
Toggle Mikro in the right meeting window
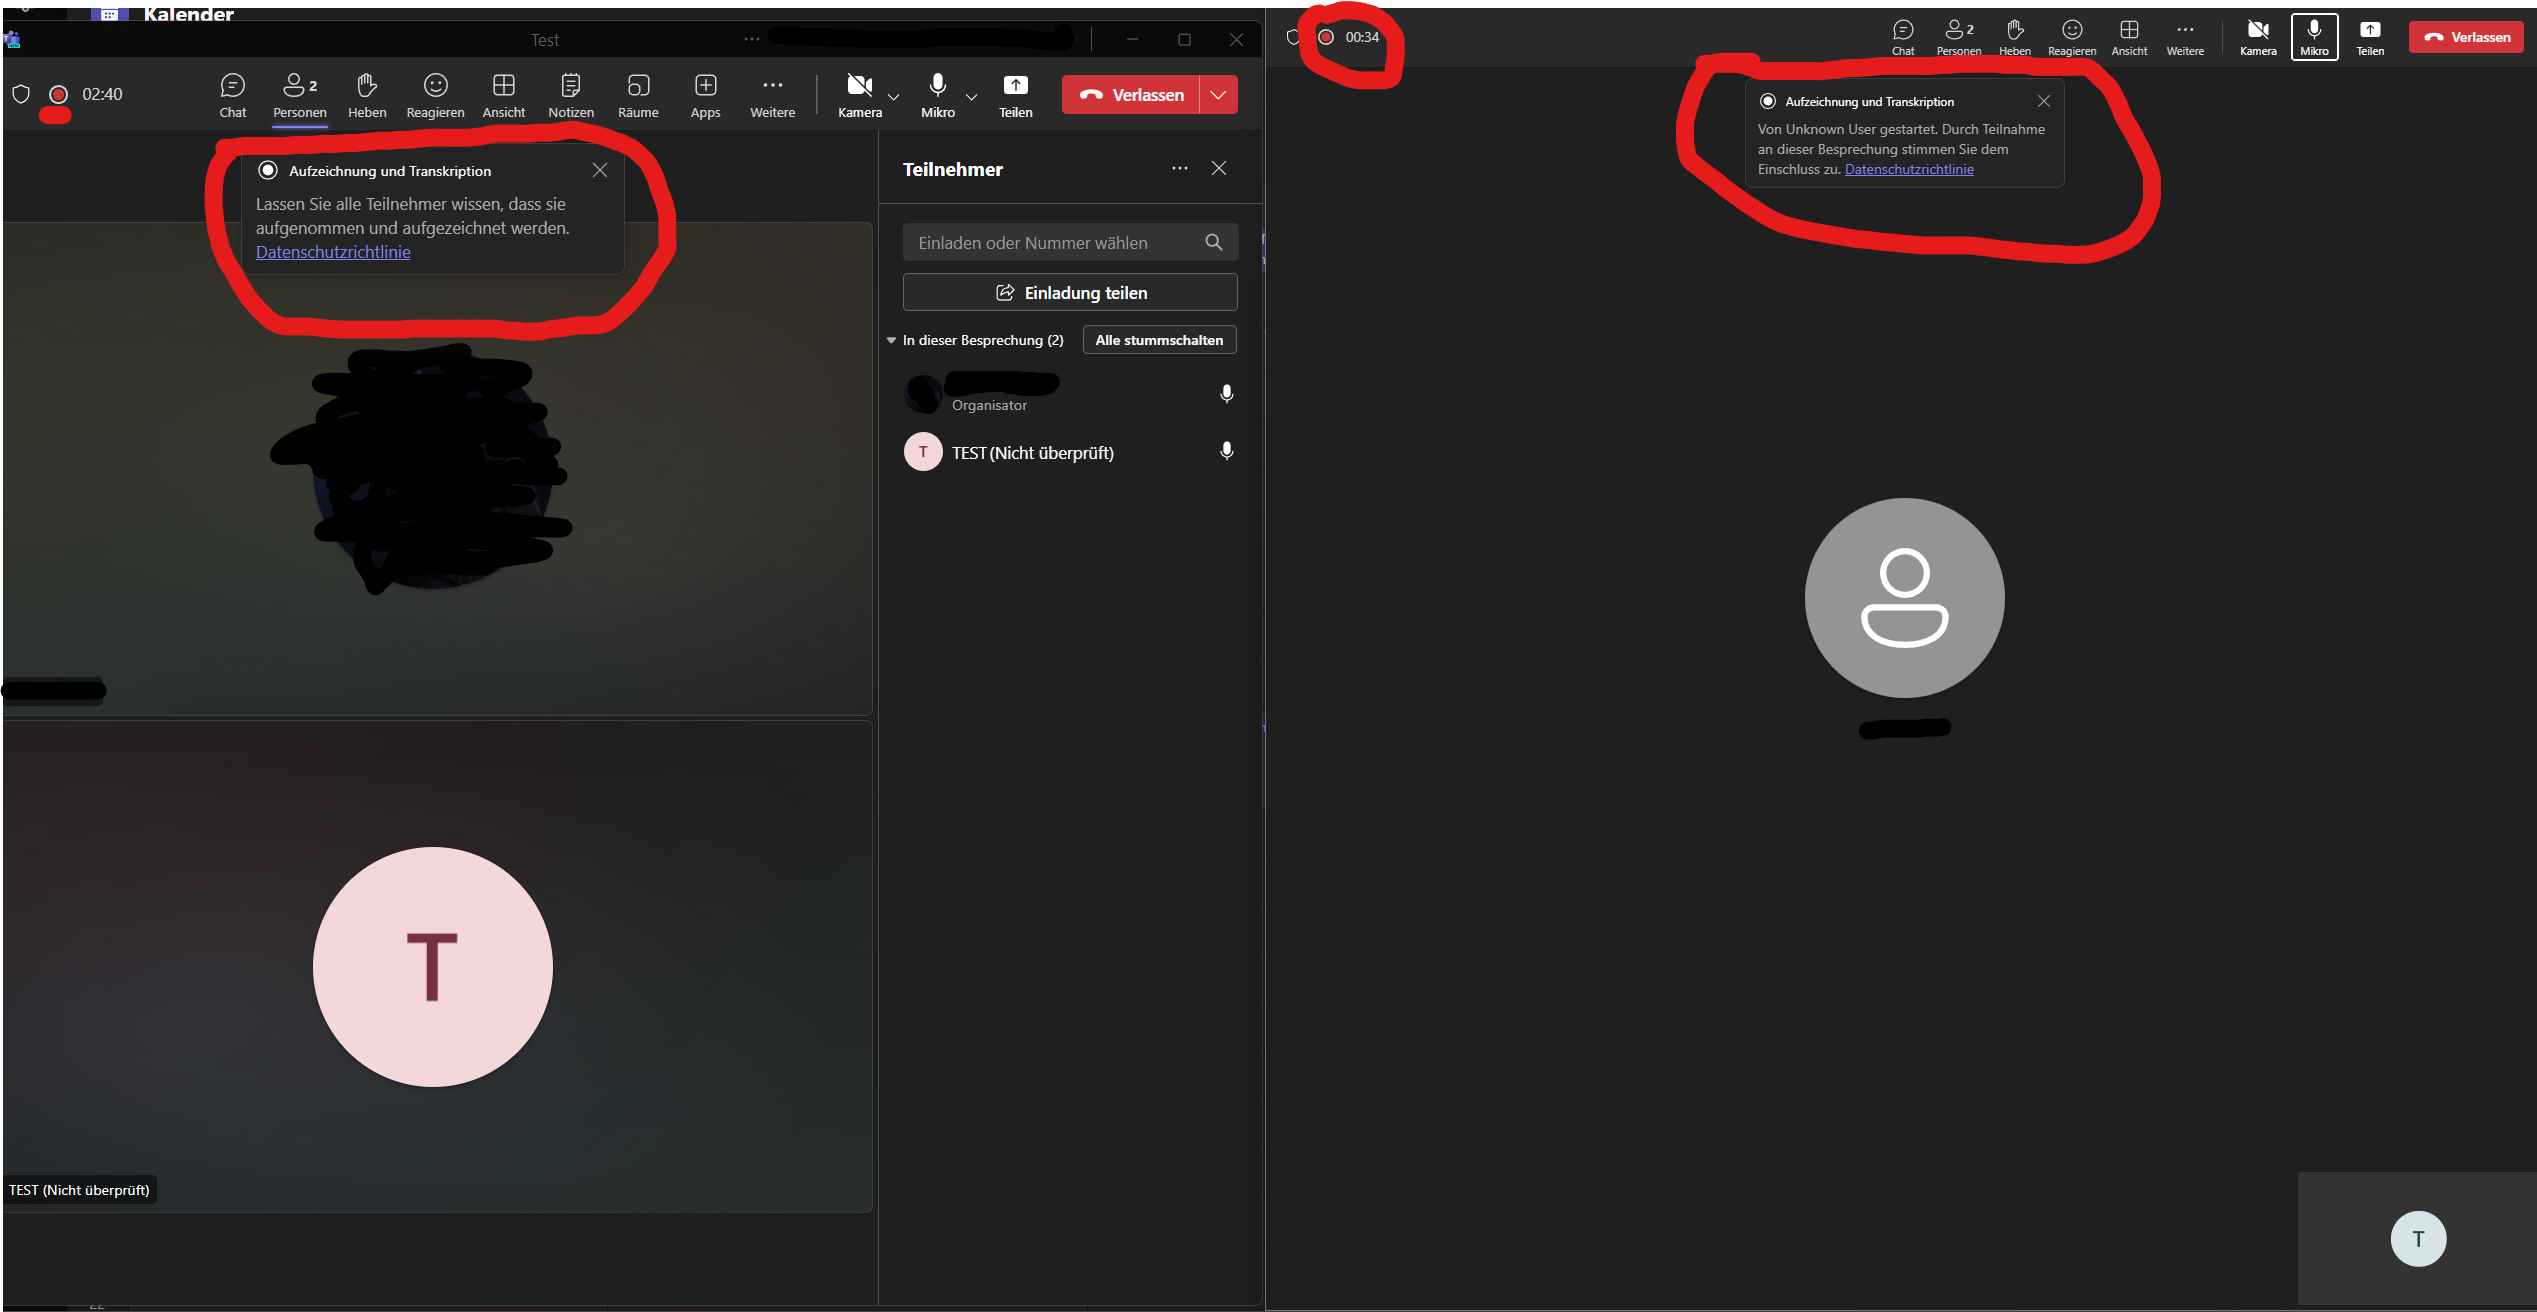click(x=2314, y=37)
